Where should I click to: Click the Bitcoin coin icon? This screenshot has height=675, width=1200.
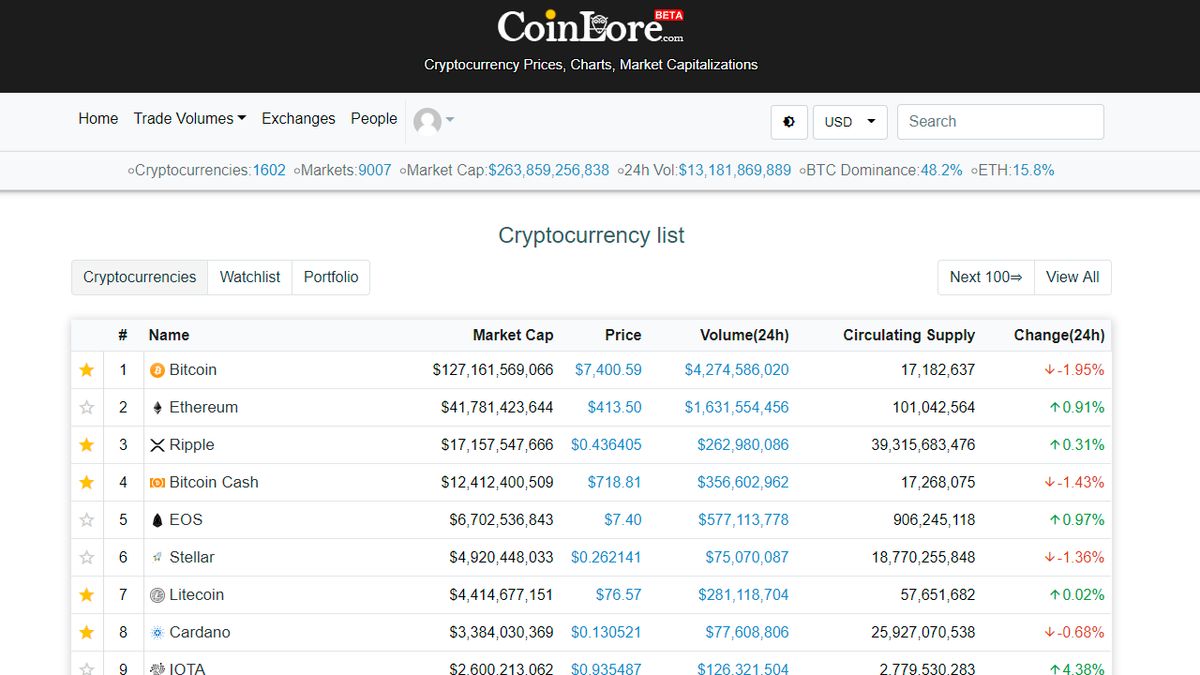156,369
